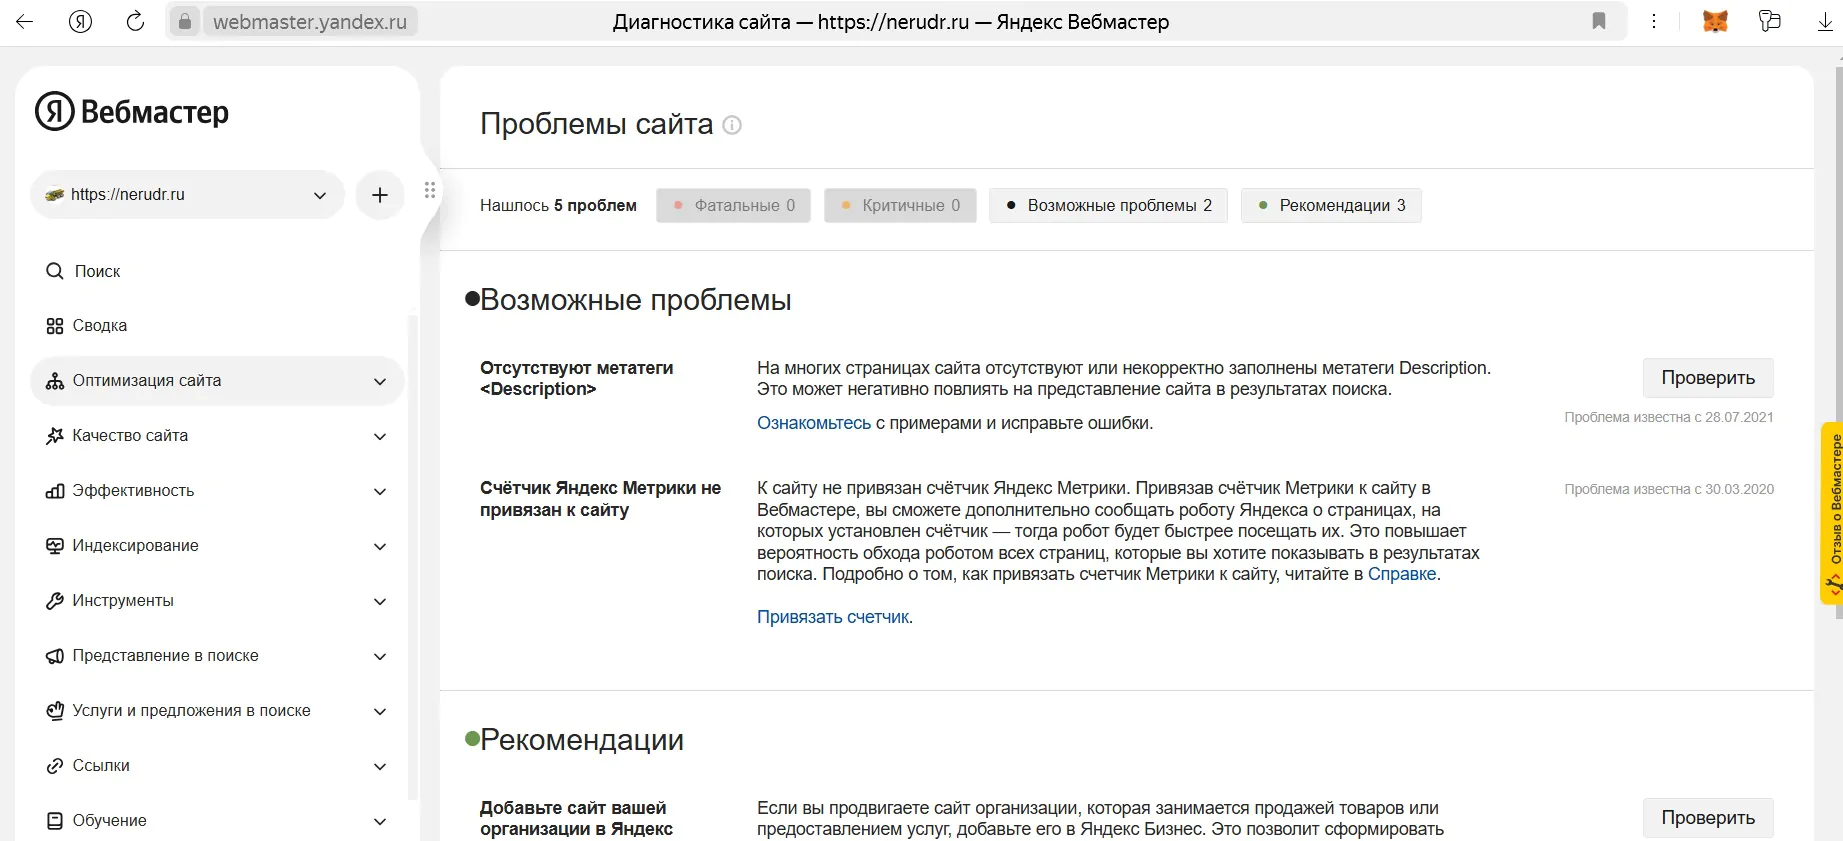Viewport: 1843px width, 841px height.
Task: Click the Инструменты wrench icon
Action: click(55, 601)
